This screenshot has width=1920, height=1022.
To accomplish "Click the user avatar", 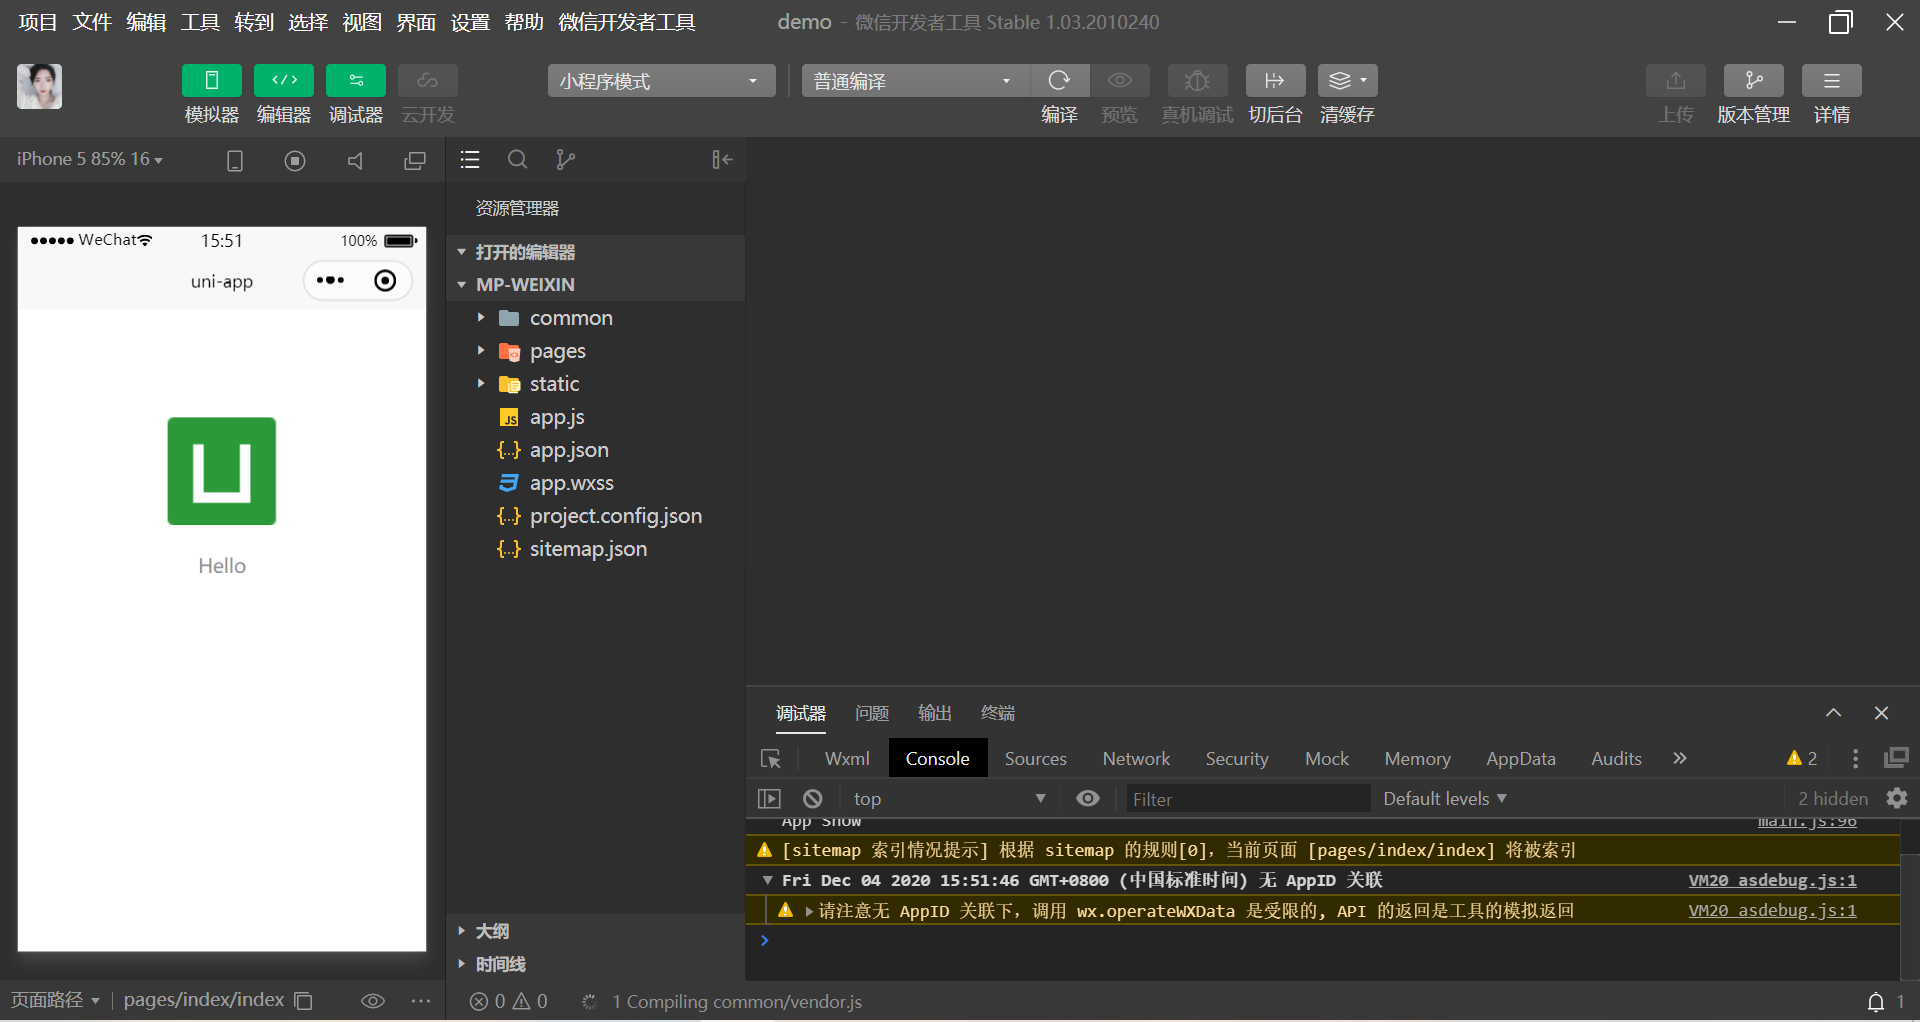I will tap(39, 86).
